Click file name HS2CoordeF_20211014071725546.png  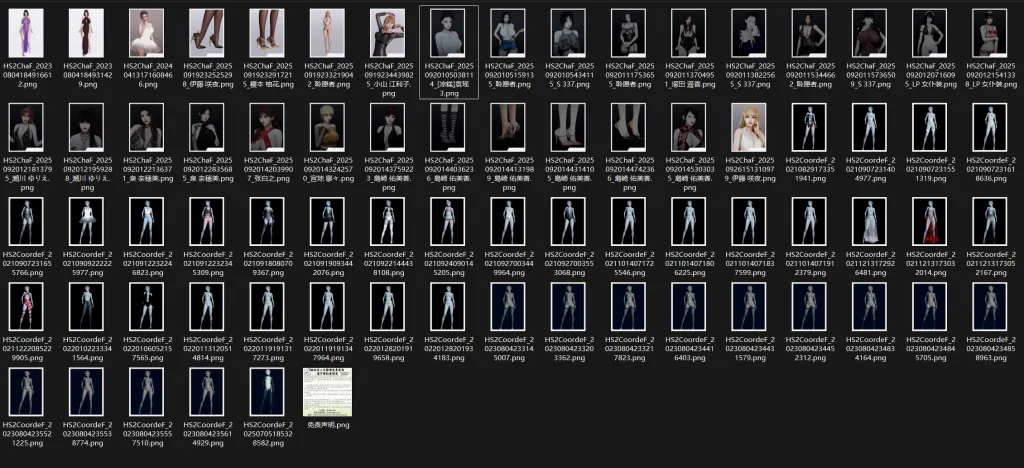(x=628, y=263)
